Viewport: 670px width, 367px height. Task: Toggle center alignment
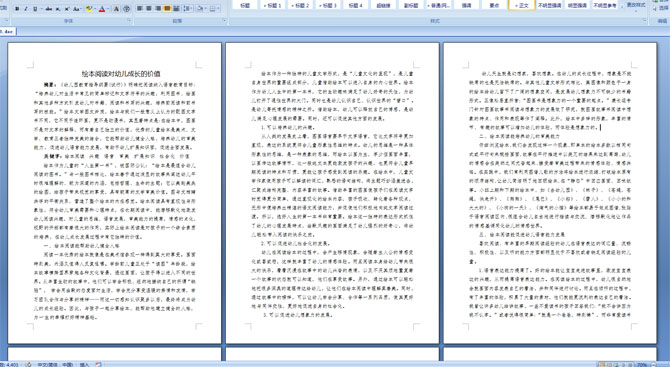(x=149, y=9)
